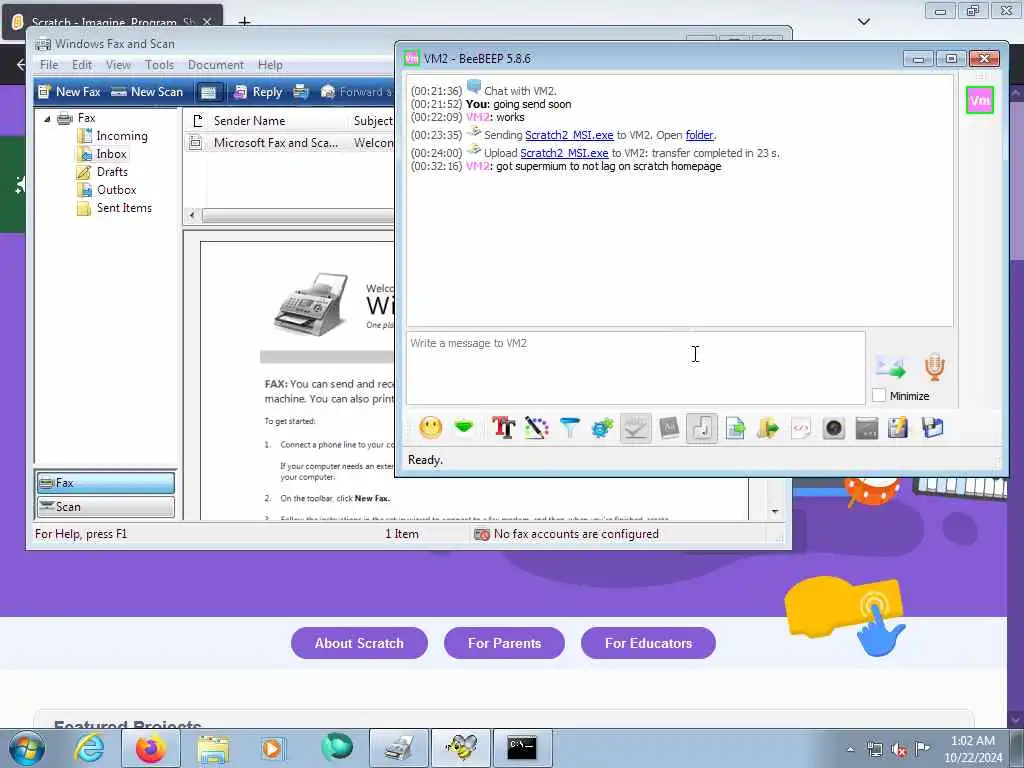This screenshot has height=768, width=1024.
Task: Click 'No fax accounts are configured' status text
Action: click(576, 534)
